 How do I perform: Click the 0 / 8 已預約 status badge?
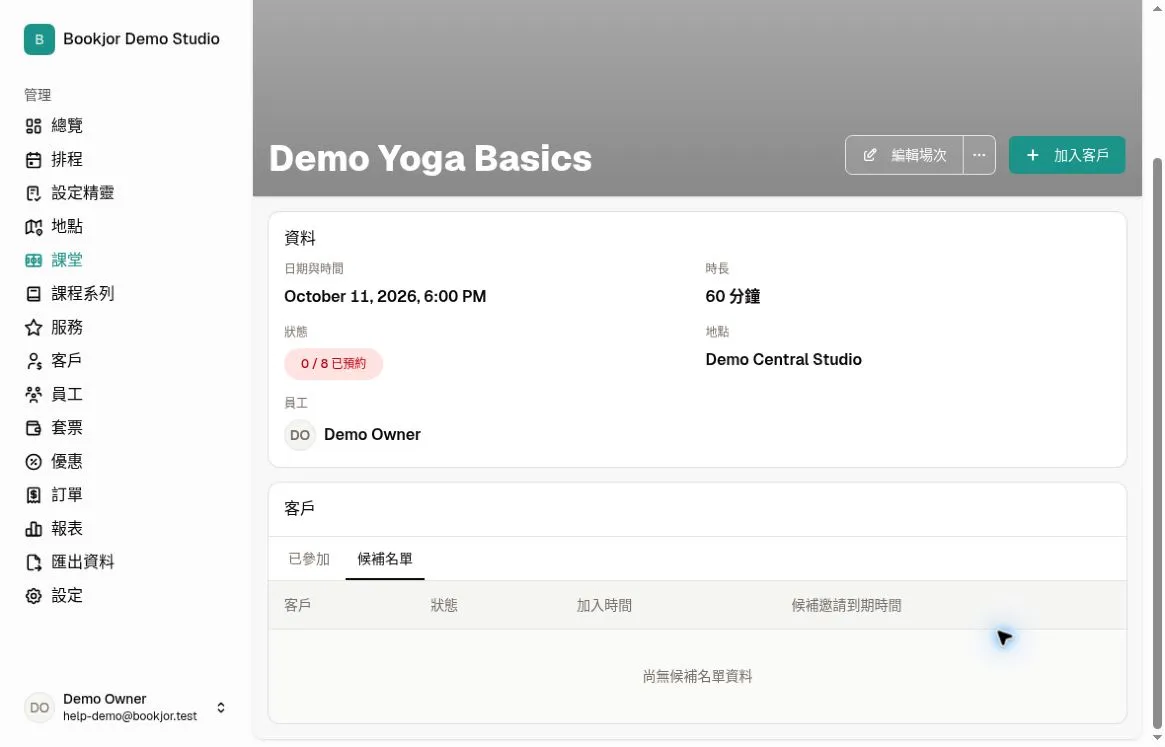334,364
